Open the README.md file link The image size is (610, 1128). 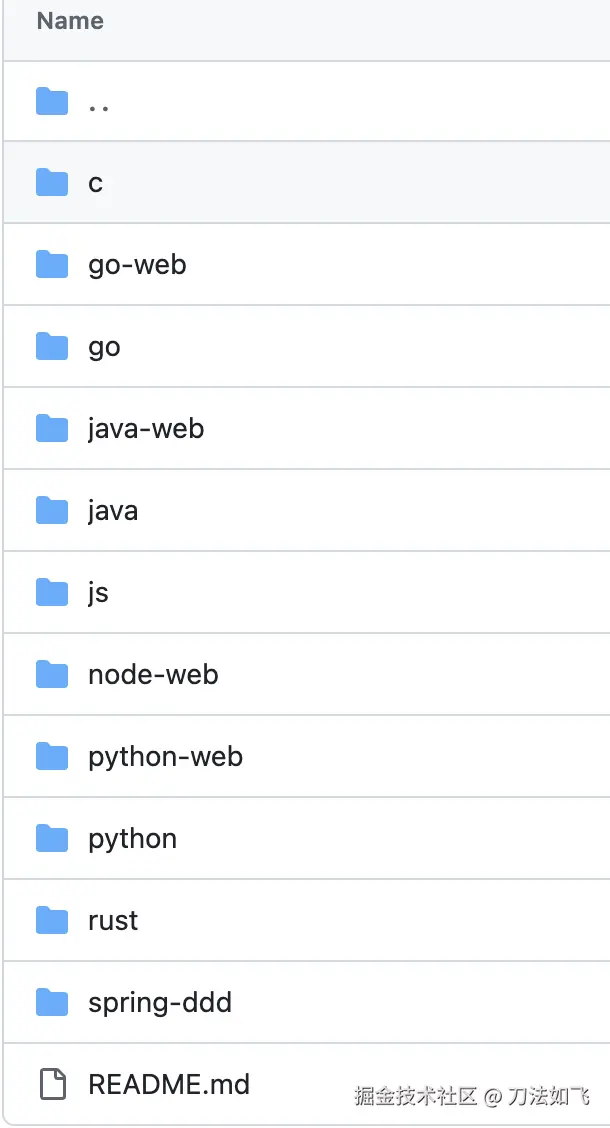coord(169,1084)
